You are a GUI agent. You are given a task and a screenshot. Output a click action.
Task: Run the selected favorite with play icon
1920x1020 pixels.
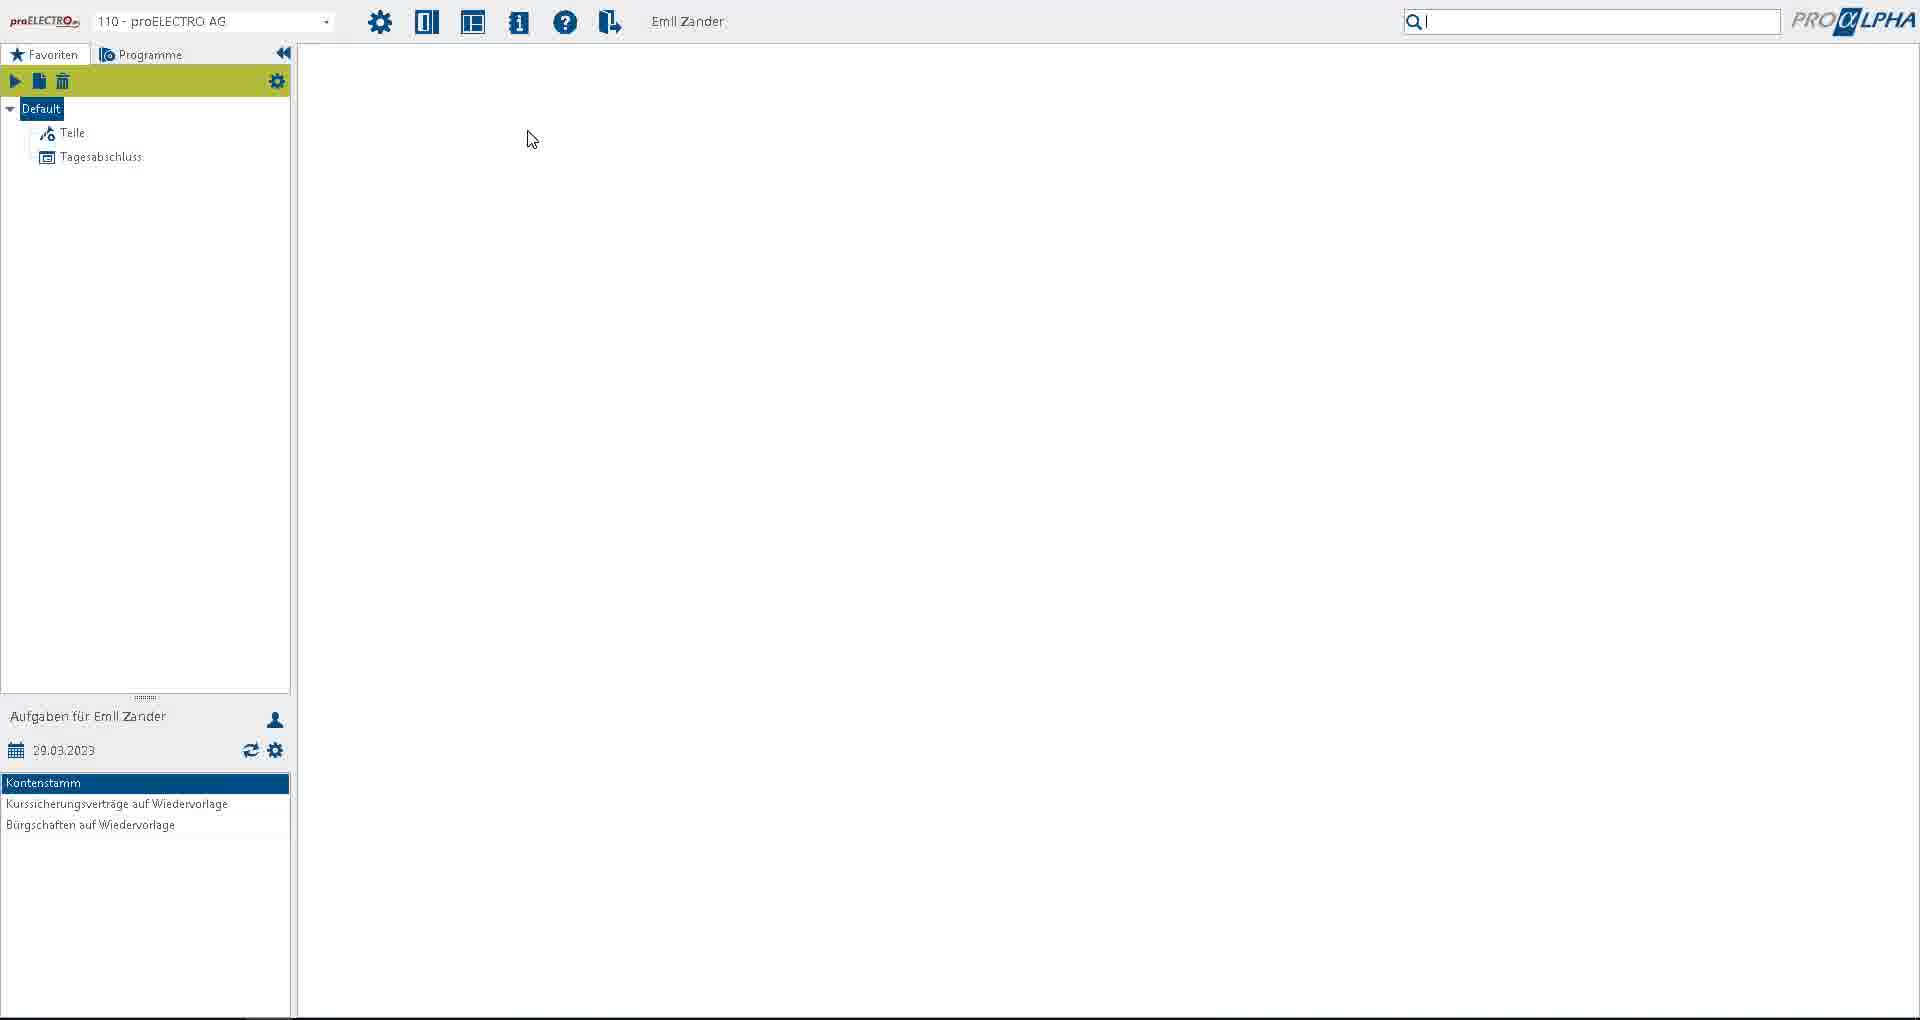pos(15,81)
